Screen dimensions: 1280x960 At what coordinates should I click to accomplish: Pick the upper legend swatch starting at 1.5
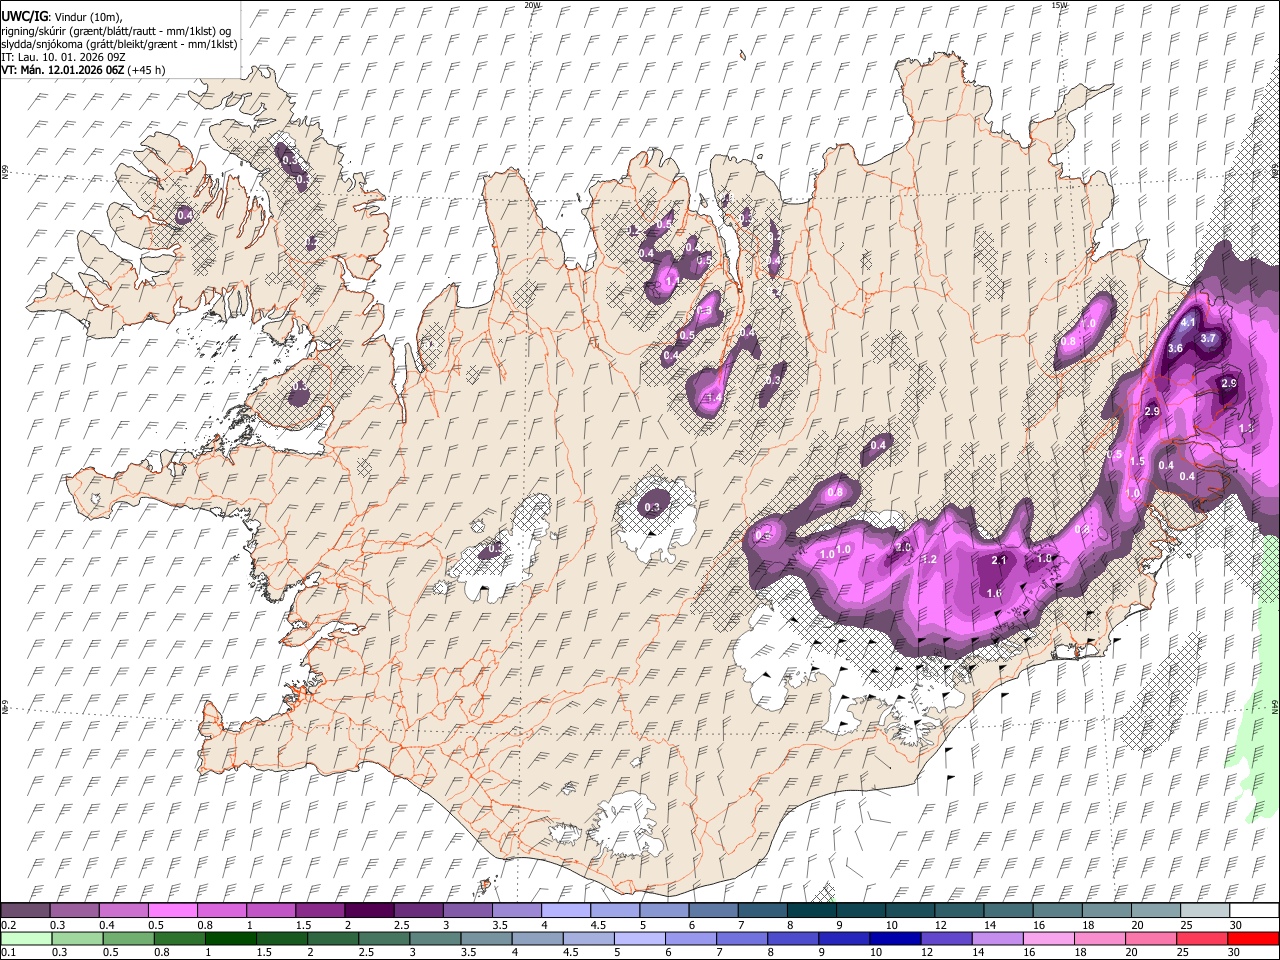point(319,910)
